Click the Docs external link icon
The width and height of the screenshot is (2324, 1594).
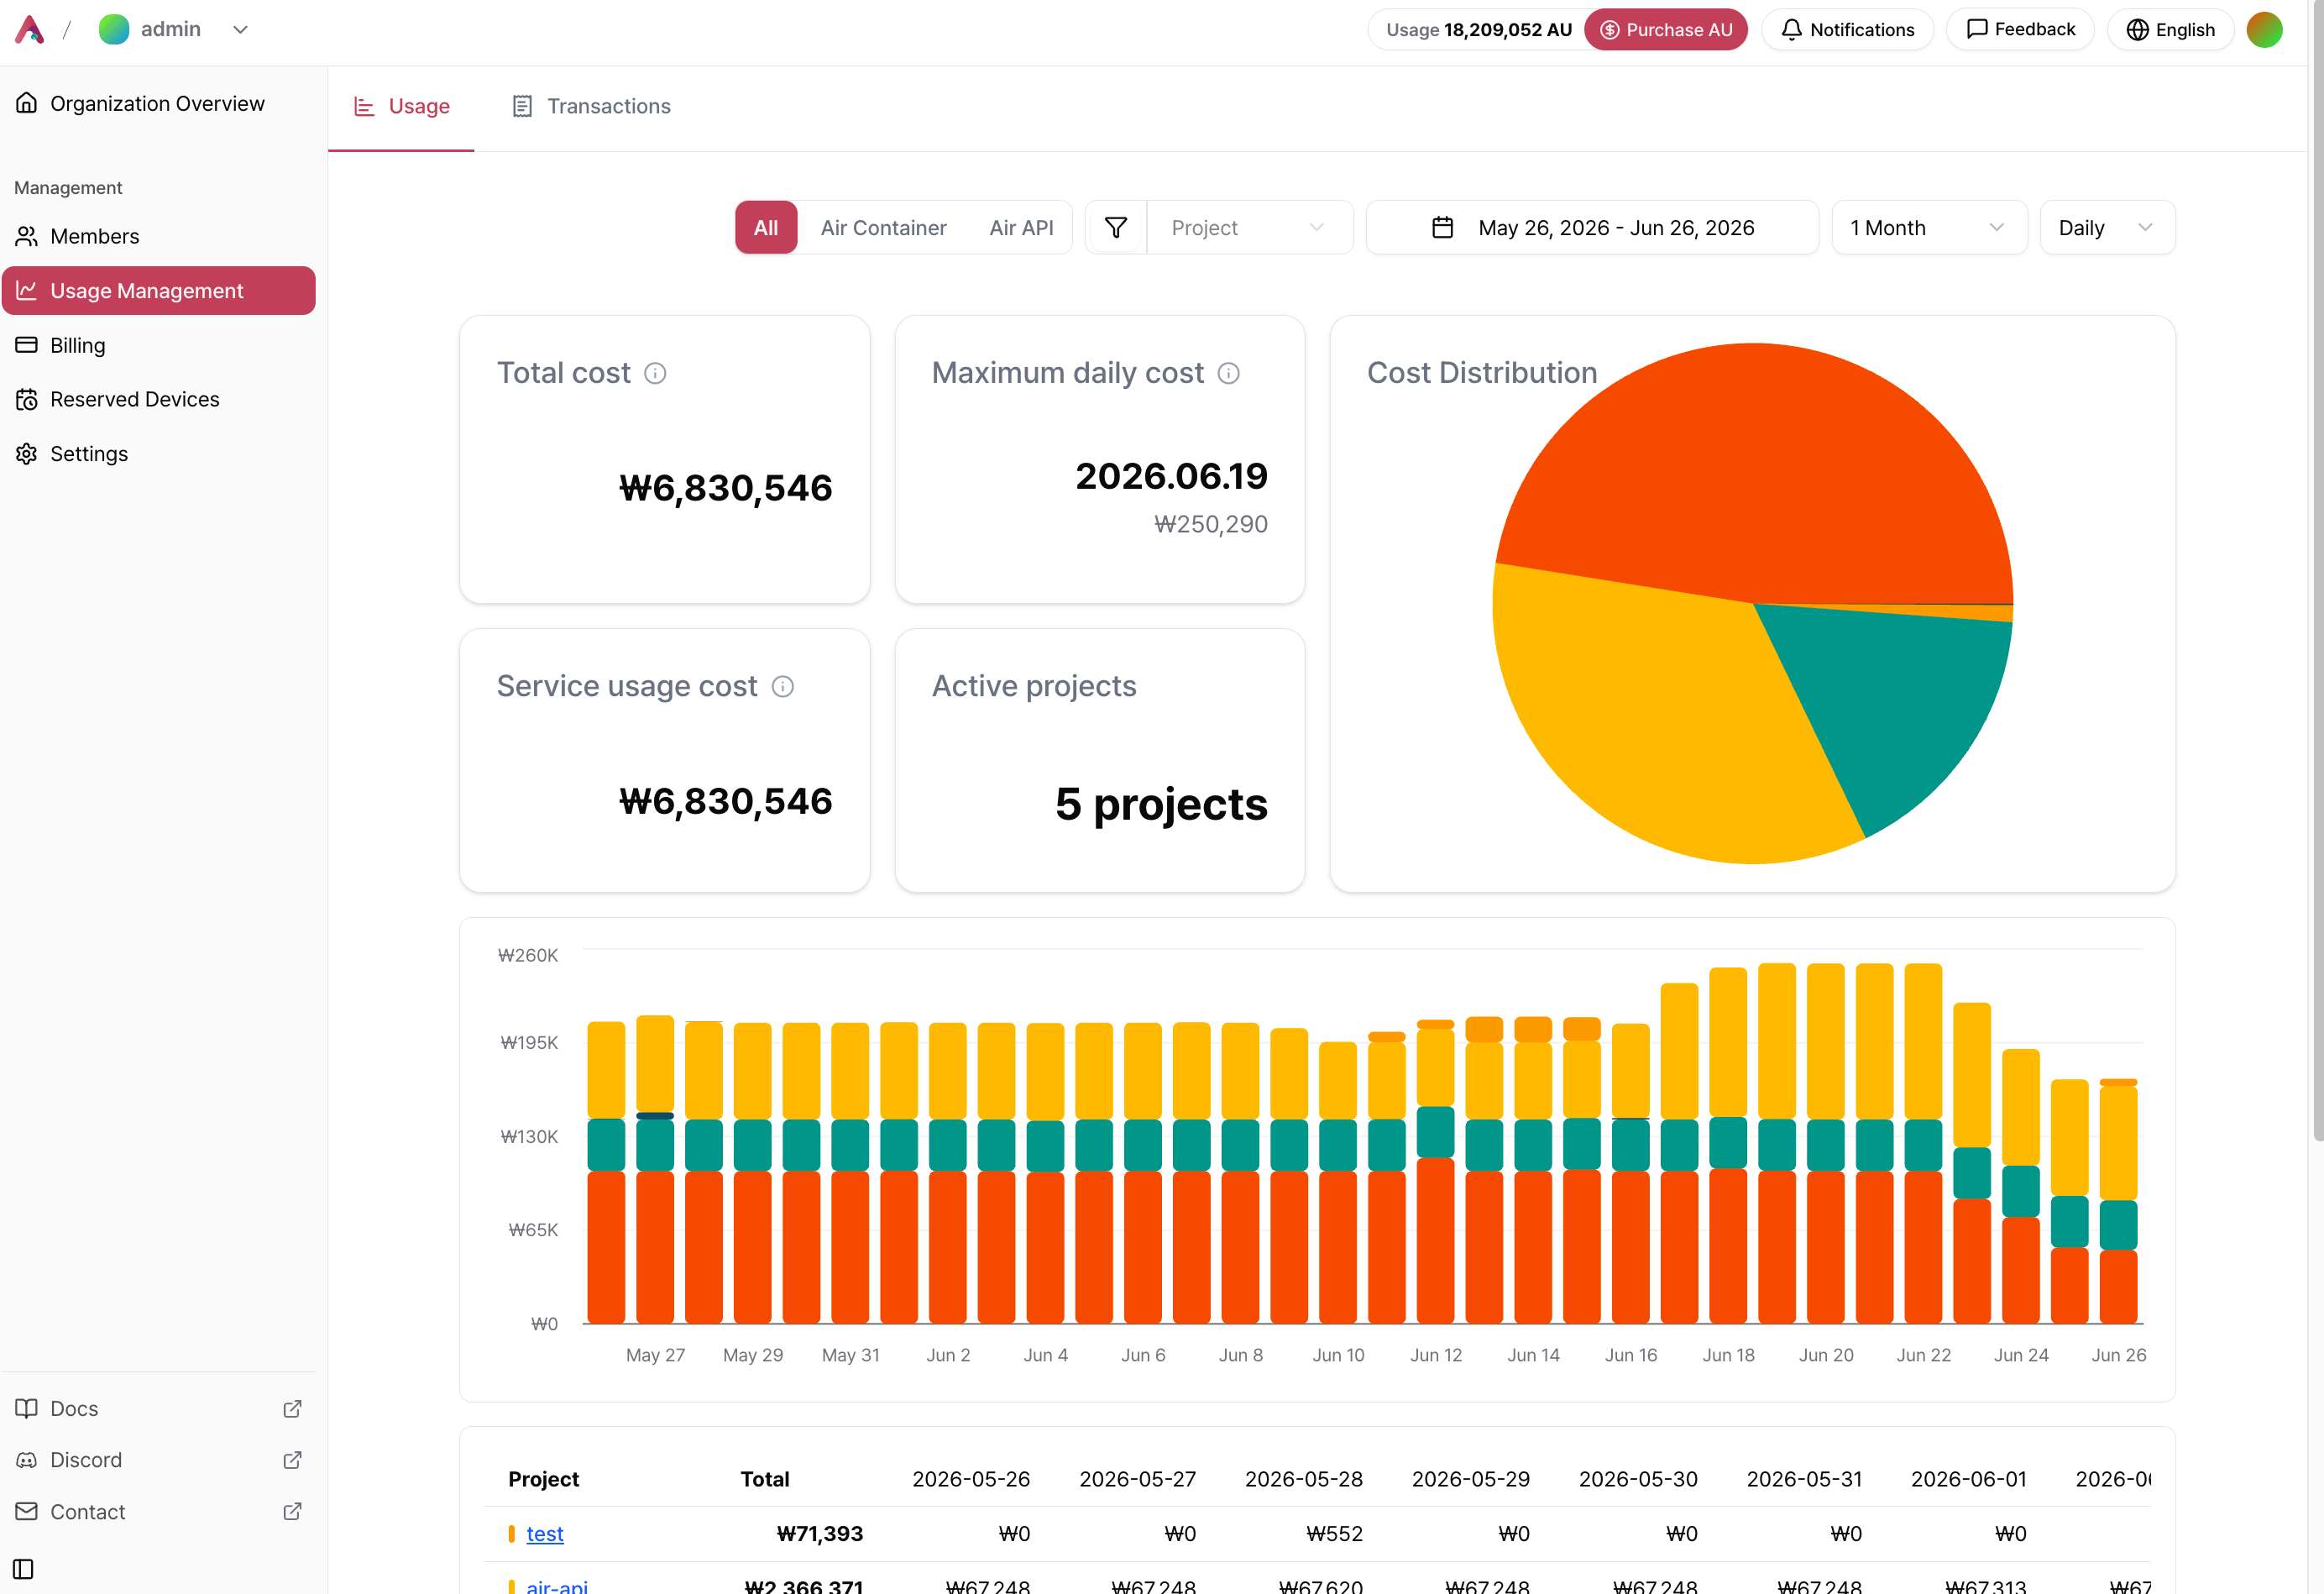point(292,1408)
